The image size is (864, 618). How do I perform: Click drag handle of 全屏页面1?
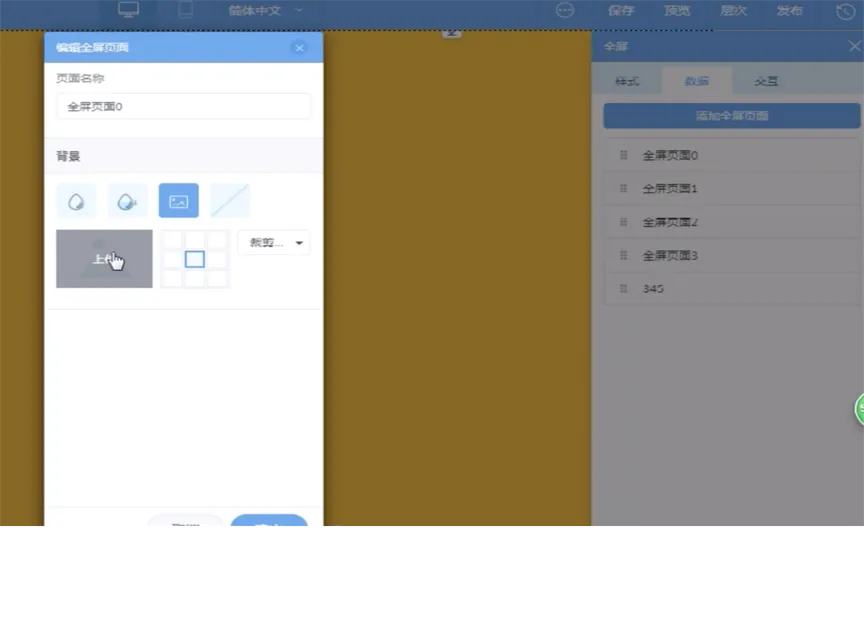click(624, 188)
